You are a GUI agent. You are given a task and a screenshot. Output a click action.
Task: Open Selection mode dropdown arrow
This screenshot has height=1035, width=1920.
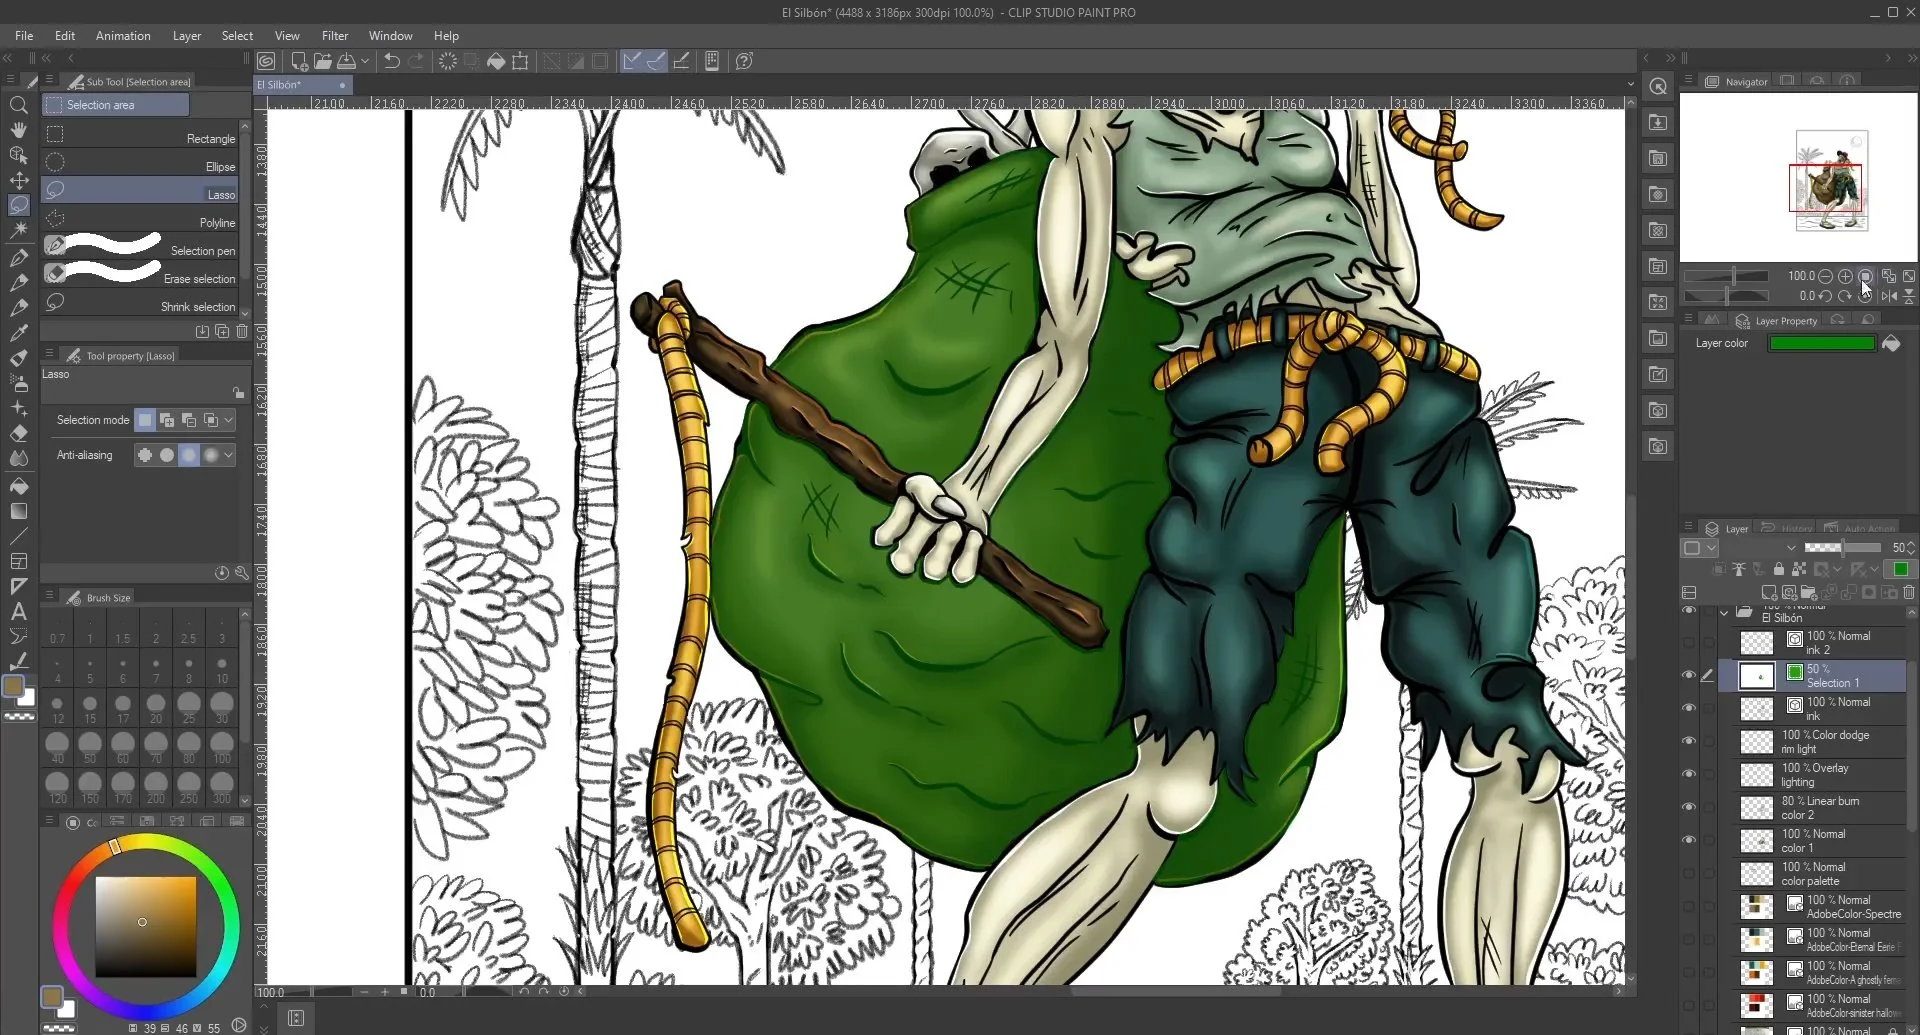click(229, 420)
